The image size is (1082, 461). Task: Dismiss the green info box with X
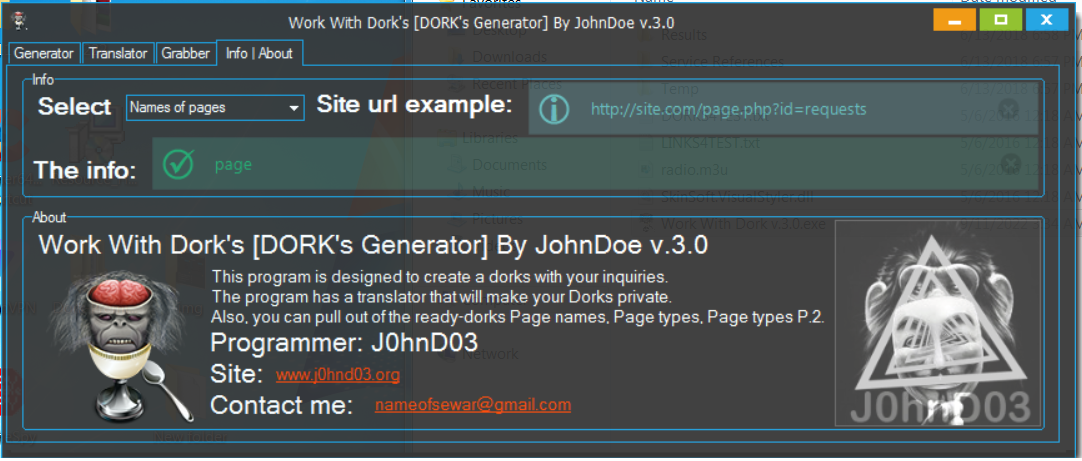(x=1010, y=164)
